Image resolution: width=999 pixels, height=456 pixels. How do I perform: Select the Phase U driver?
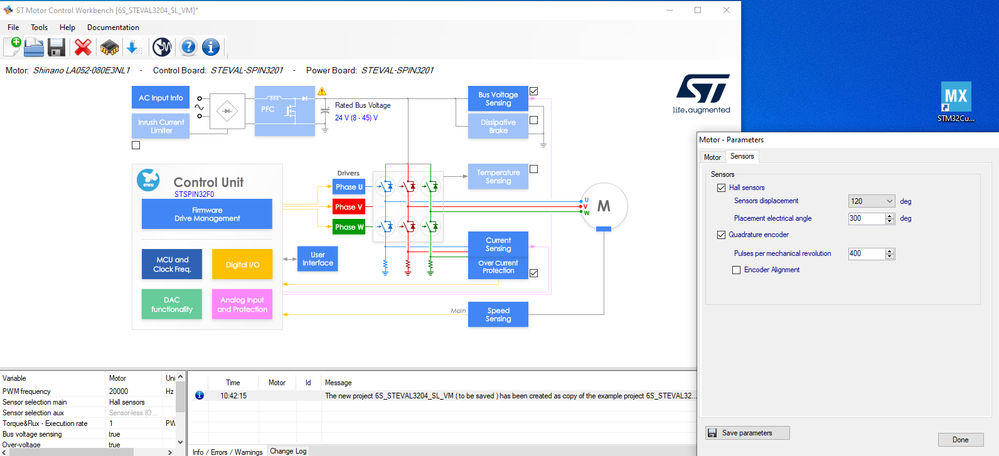coord(349,187)
